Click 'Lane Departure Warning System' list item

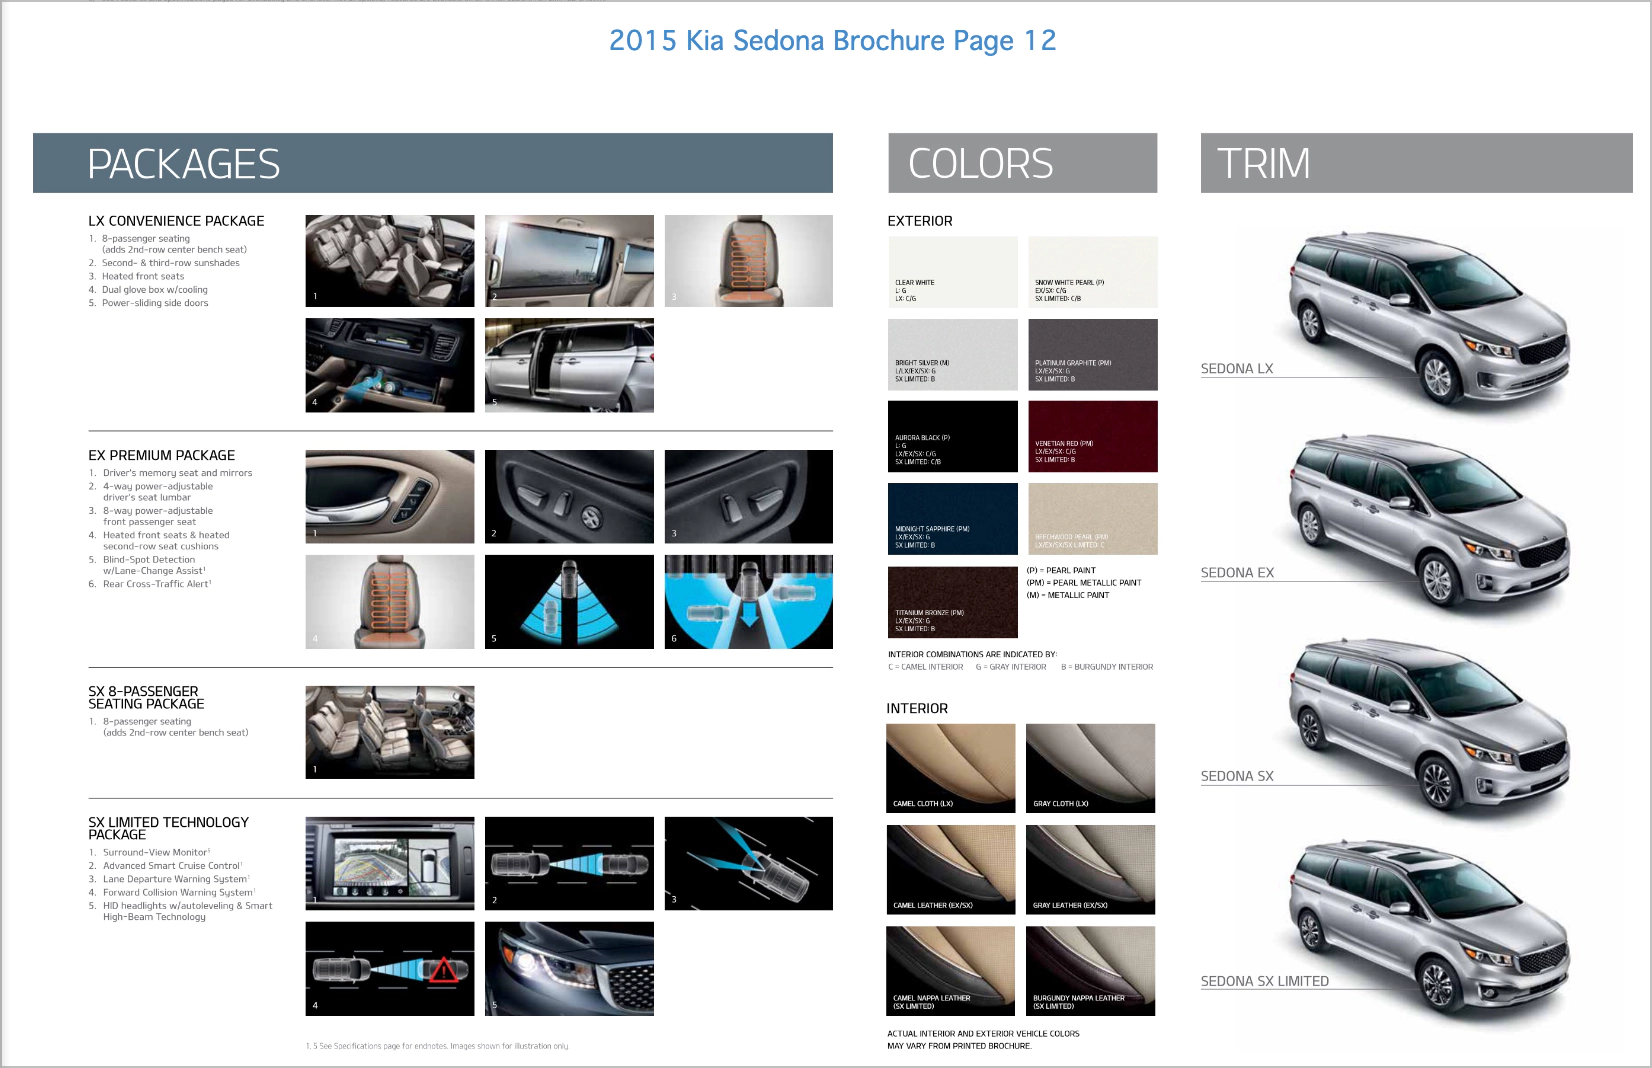click(176, 879)
